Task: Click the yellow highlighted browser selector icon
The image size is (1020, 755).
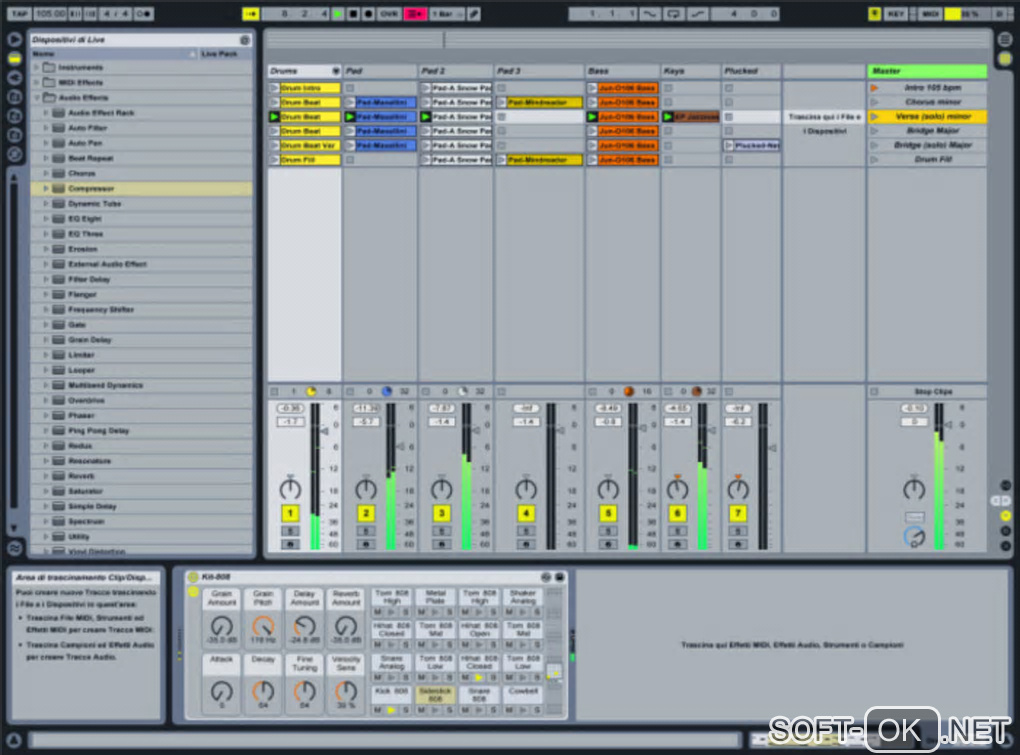Action: pos(14,59)
